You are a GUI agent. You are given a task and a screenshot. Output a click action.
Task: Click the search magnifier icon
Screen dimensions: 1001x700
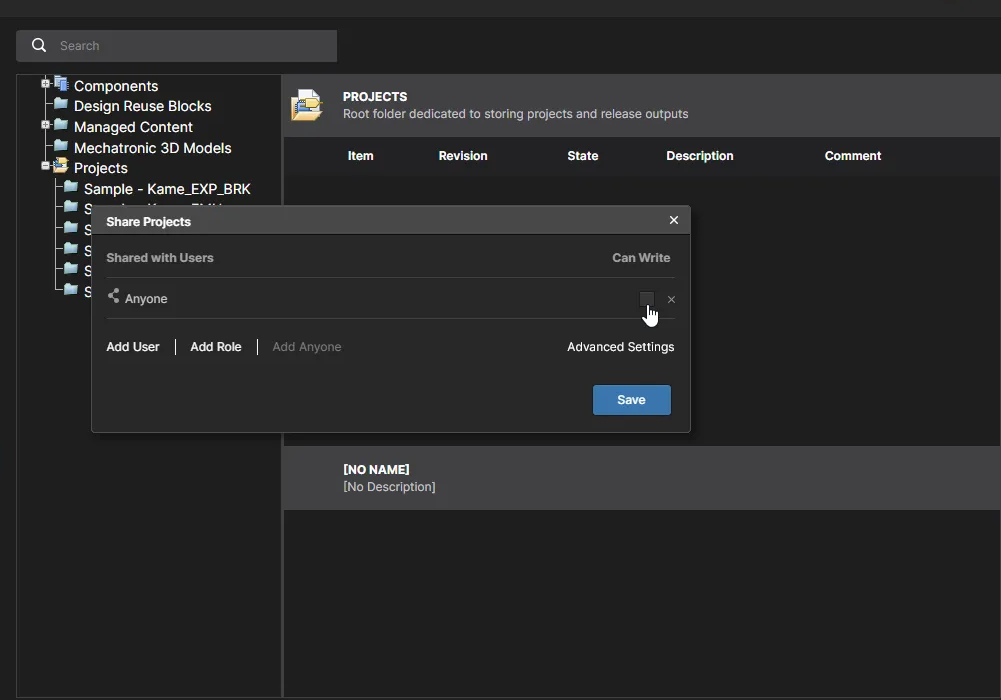pos(39,45)
